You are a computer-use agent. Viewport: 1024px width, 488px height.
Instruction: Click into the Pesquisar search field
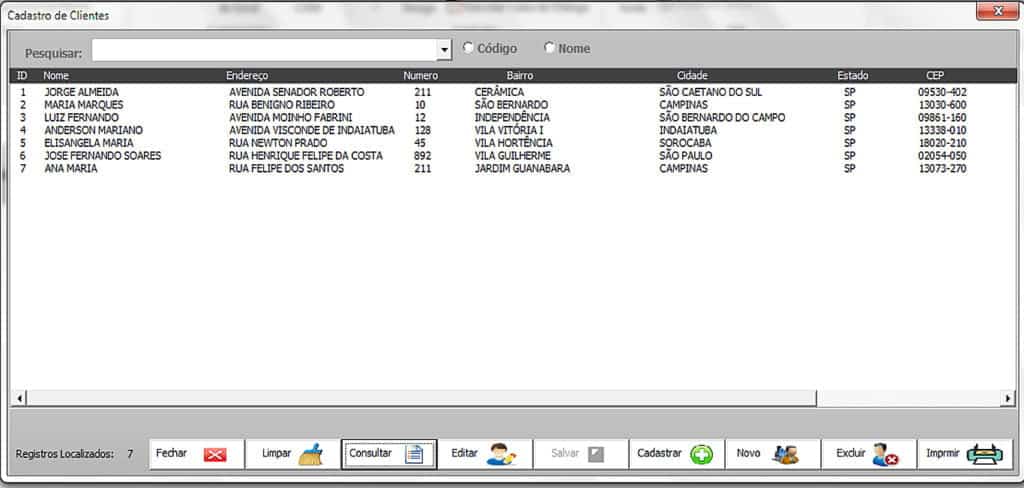point(264,50)
